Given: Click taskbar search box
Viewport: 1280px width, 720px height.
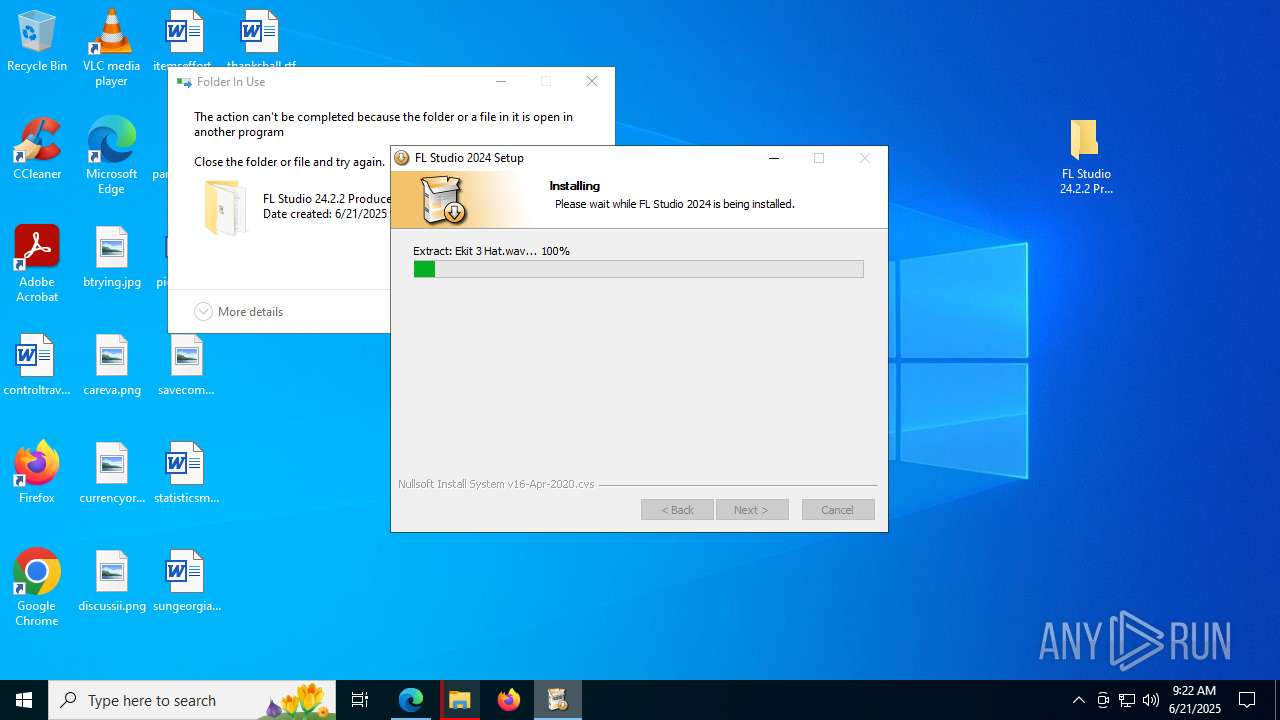Looking at the screenshot, I should pos(192,700).
